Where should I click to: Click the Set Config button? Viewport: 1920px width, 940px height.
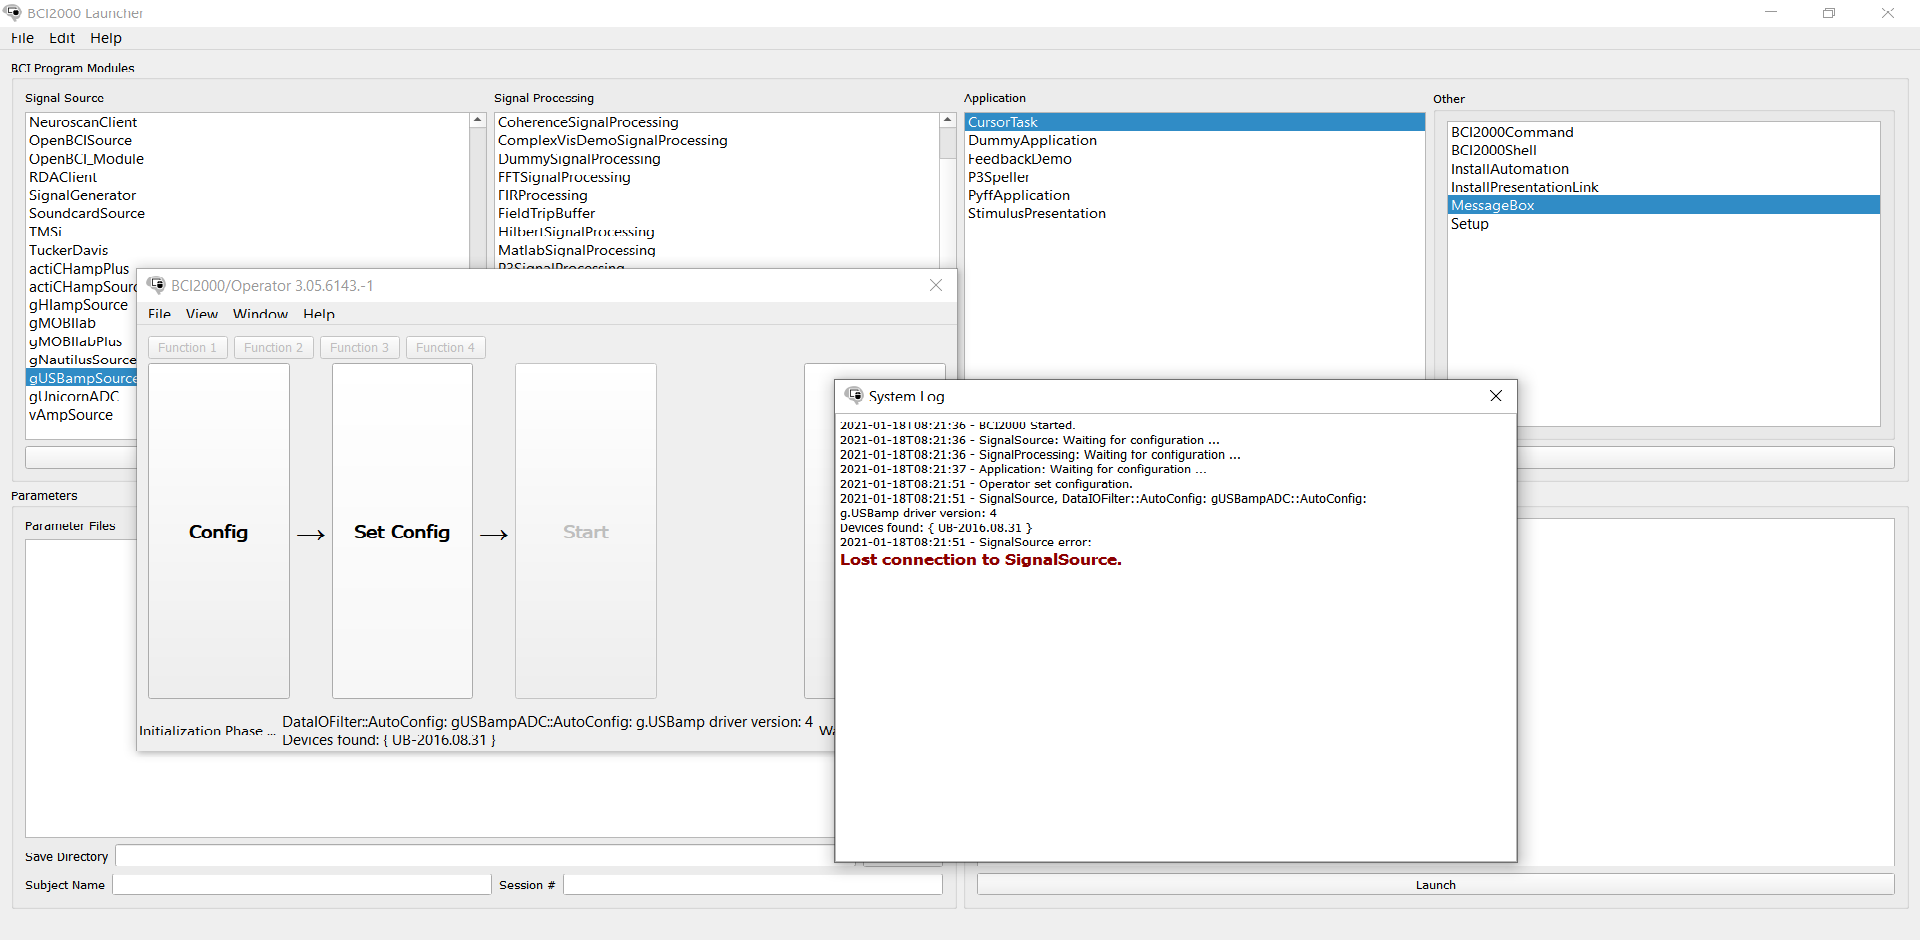coord(402,531)
